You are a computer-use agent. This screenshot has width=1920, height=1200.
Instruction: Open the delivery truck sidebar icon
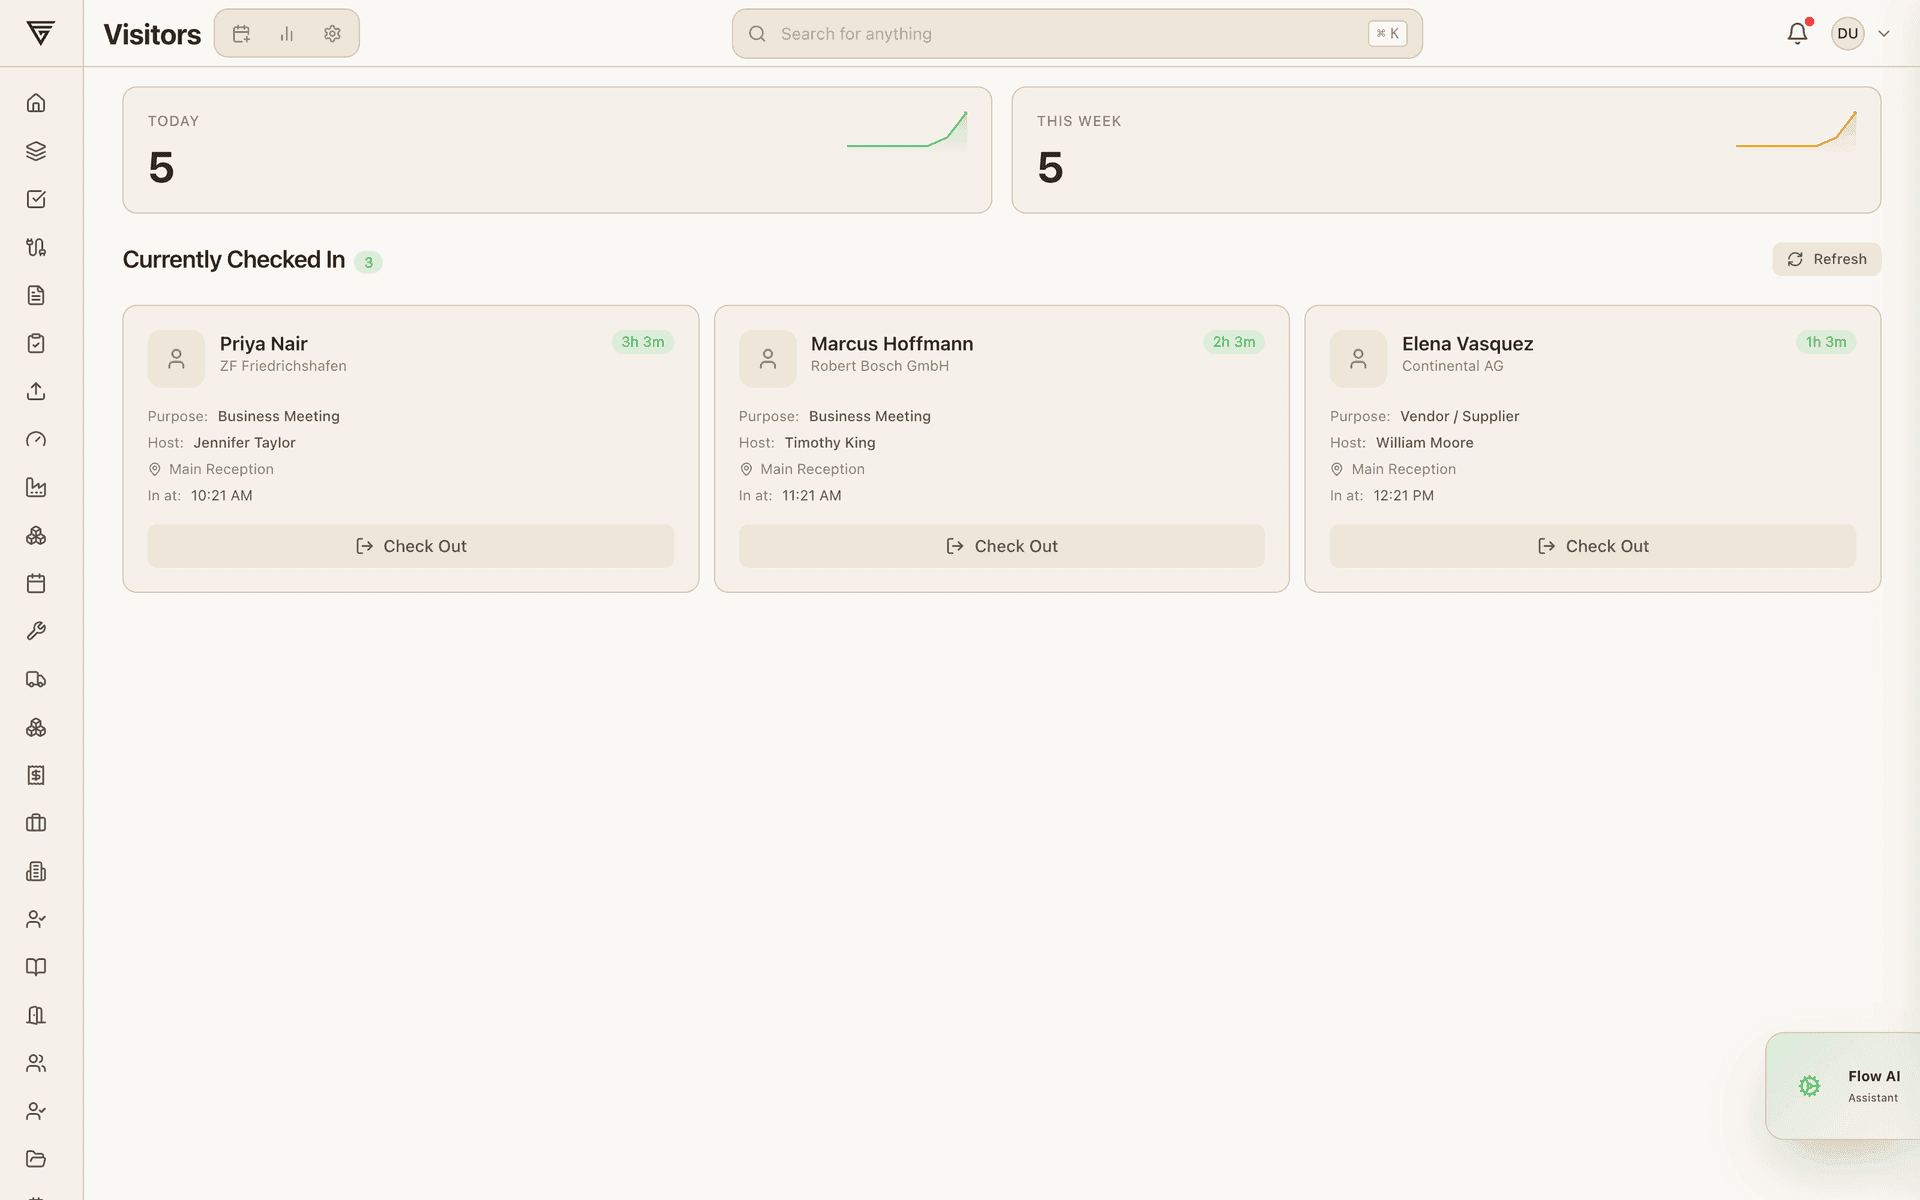click(36, 679)
